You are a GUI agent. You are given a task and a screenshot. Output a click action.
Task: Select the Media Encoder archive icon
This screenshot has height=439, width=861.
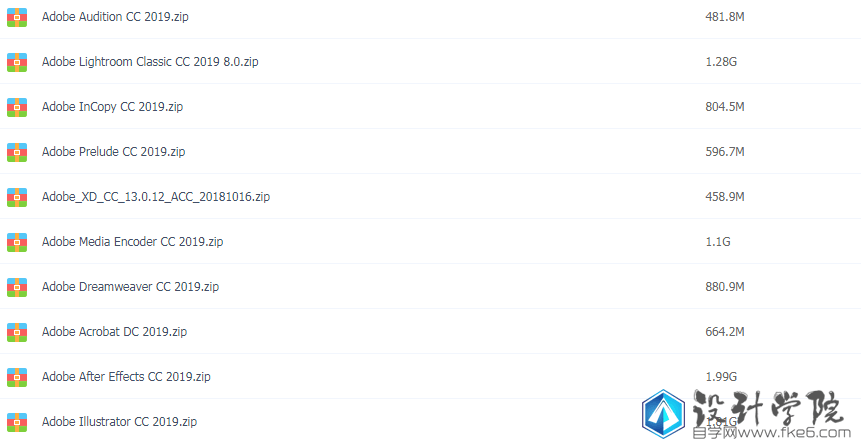[x=17, y=242]
